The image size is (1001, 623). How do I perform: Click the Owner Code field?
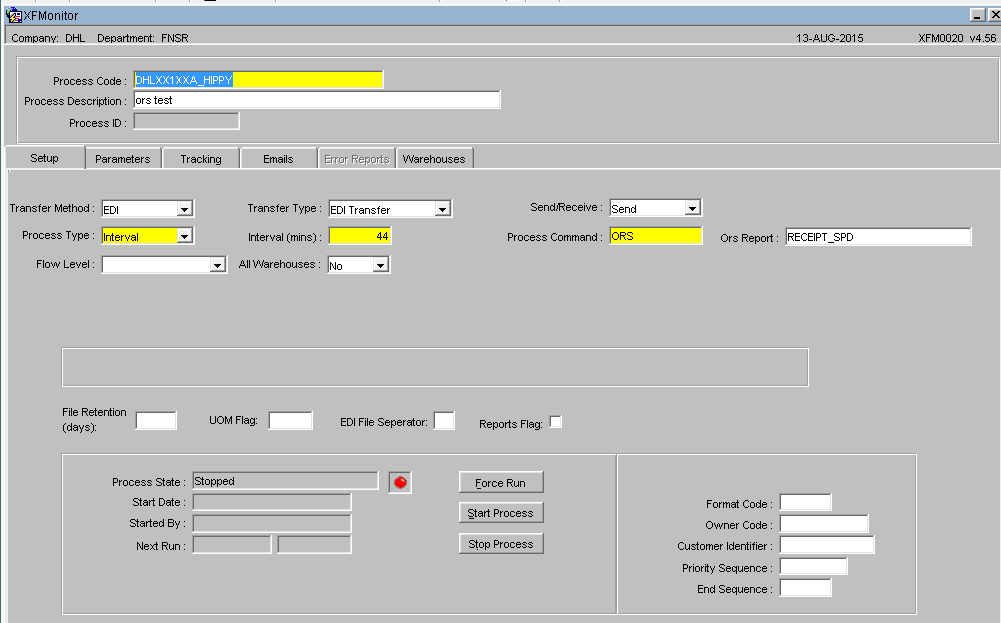tap(824, 524)
